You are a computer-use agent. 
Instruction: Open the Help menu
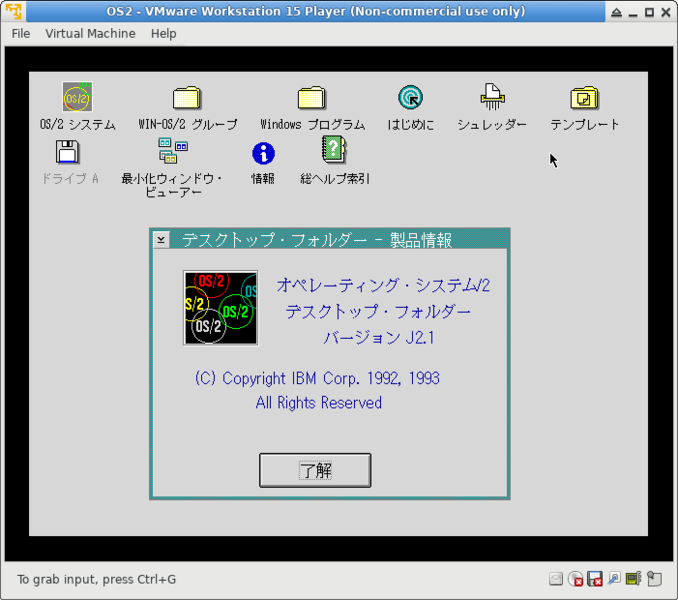coord(163,34)
